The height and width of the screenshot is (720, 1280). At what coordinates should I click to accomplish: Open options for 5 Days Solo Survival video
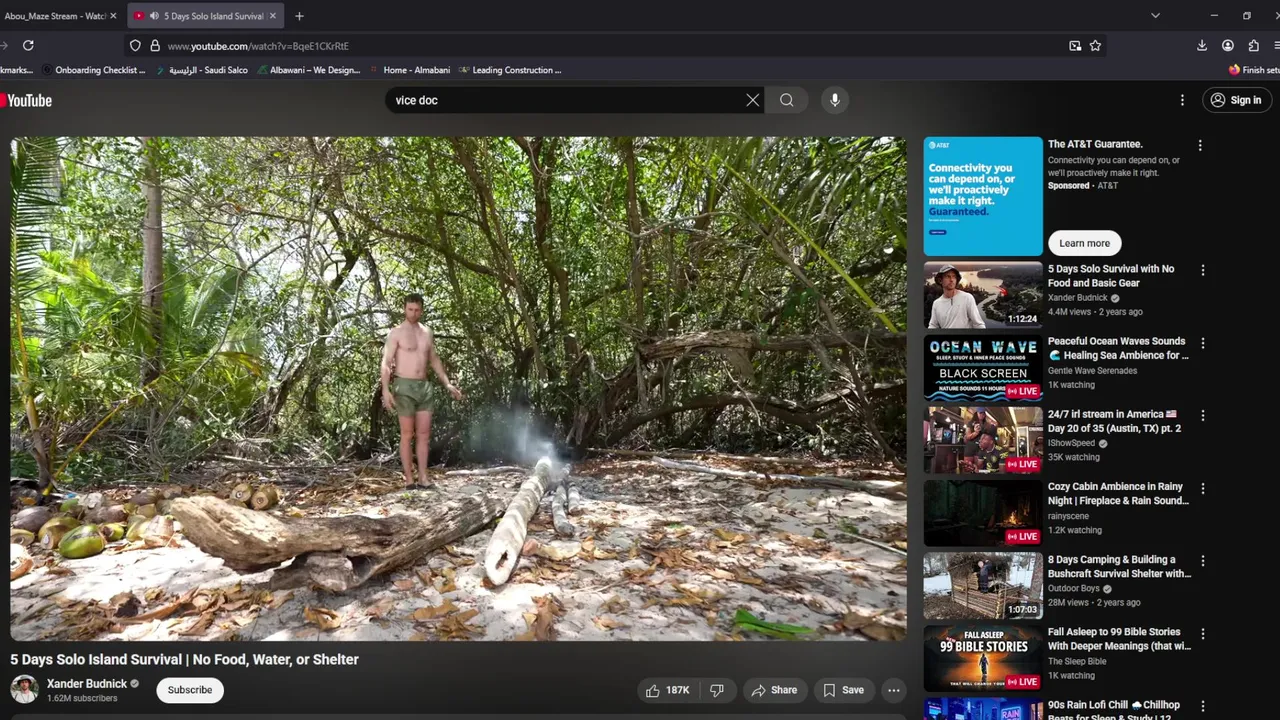coord(1202,270)
